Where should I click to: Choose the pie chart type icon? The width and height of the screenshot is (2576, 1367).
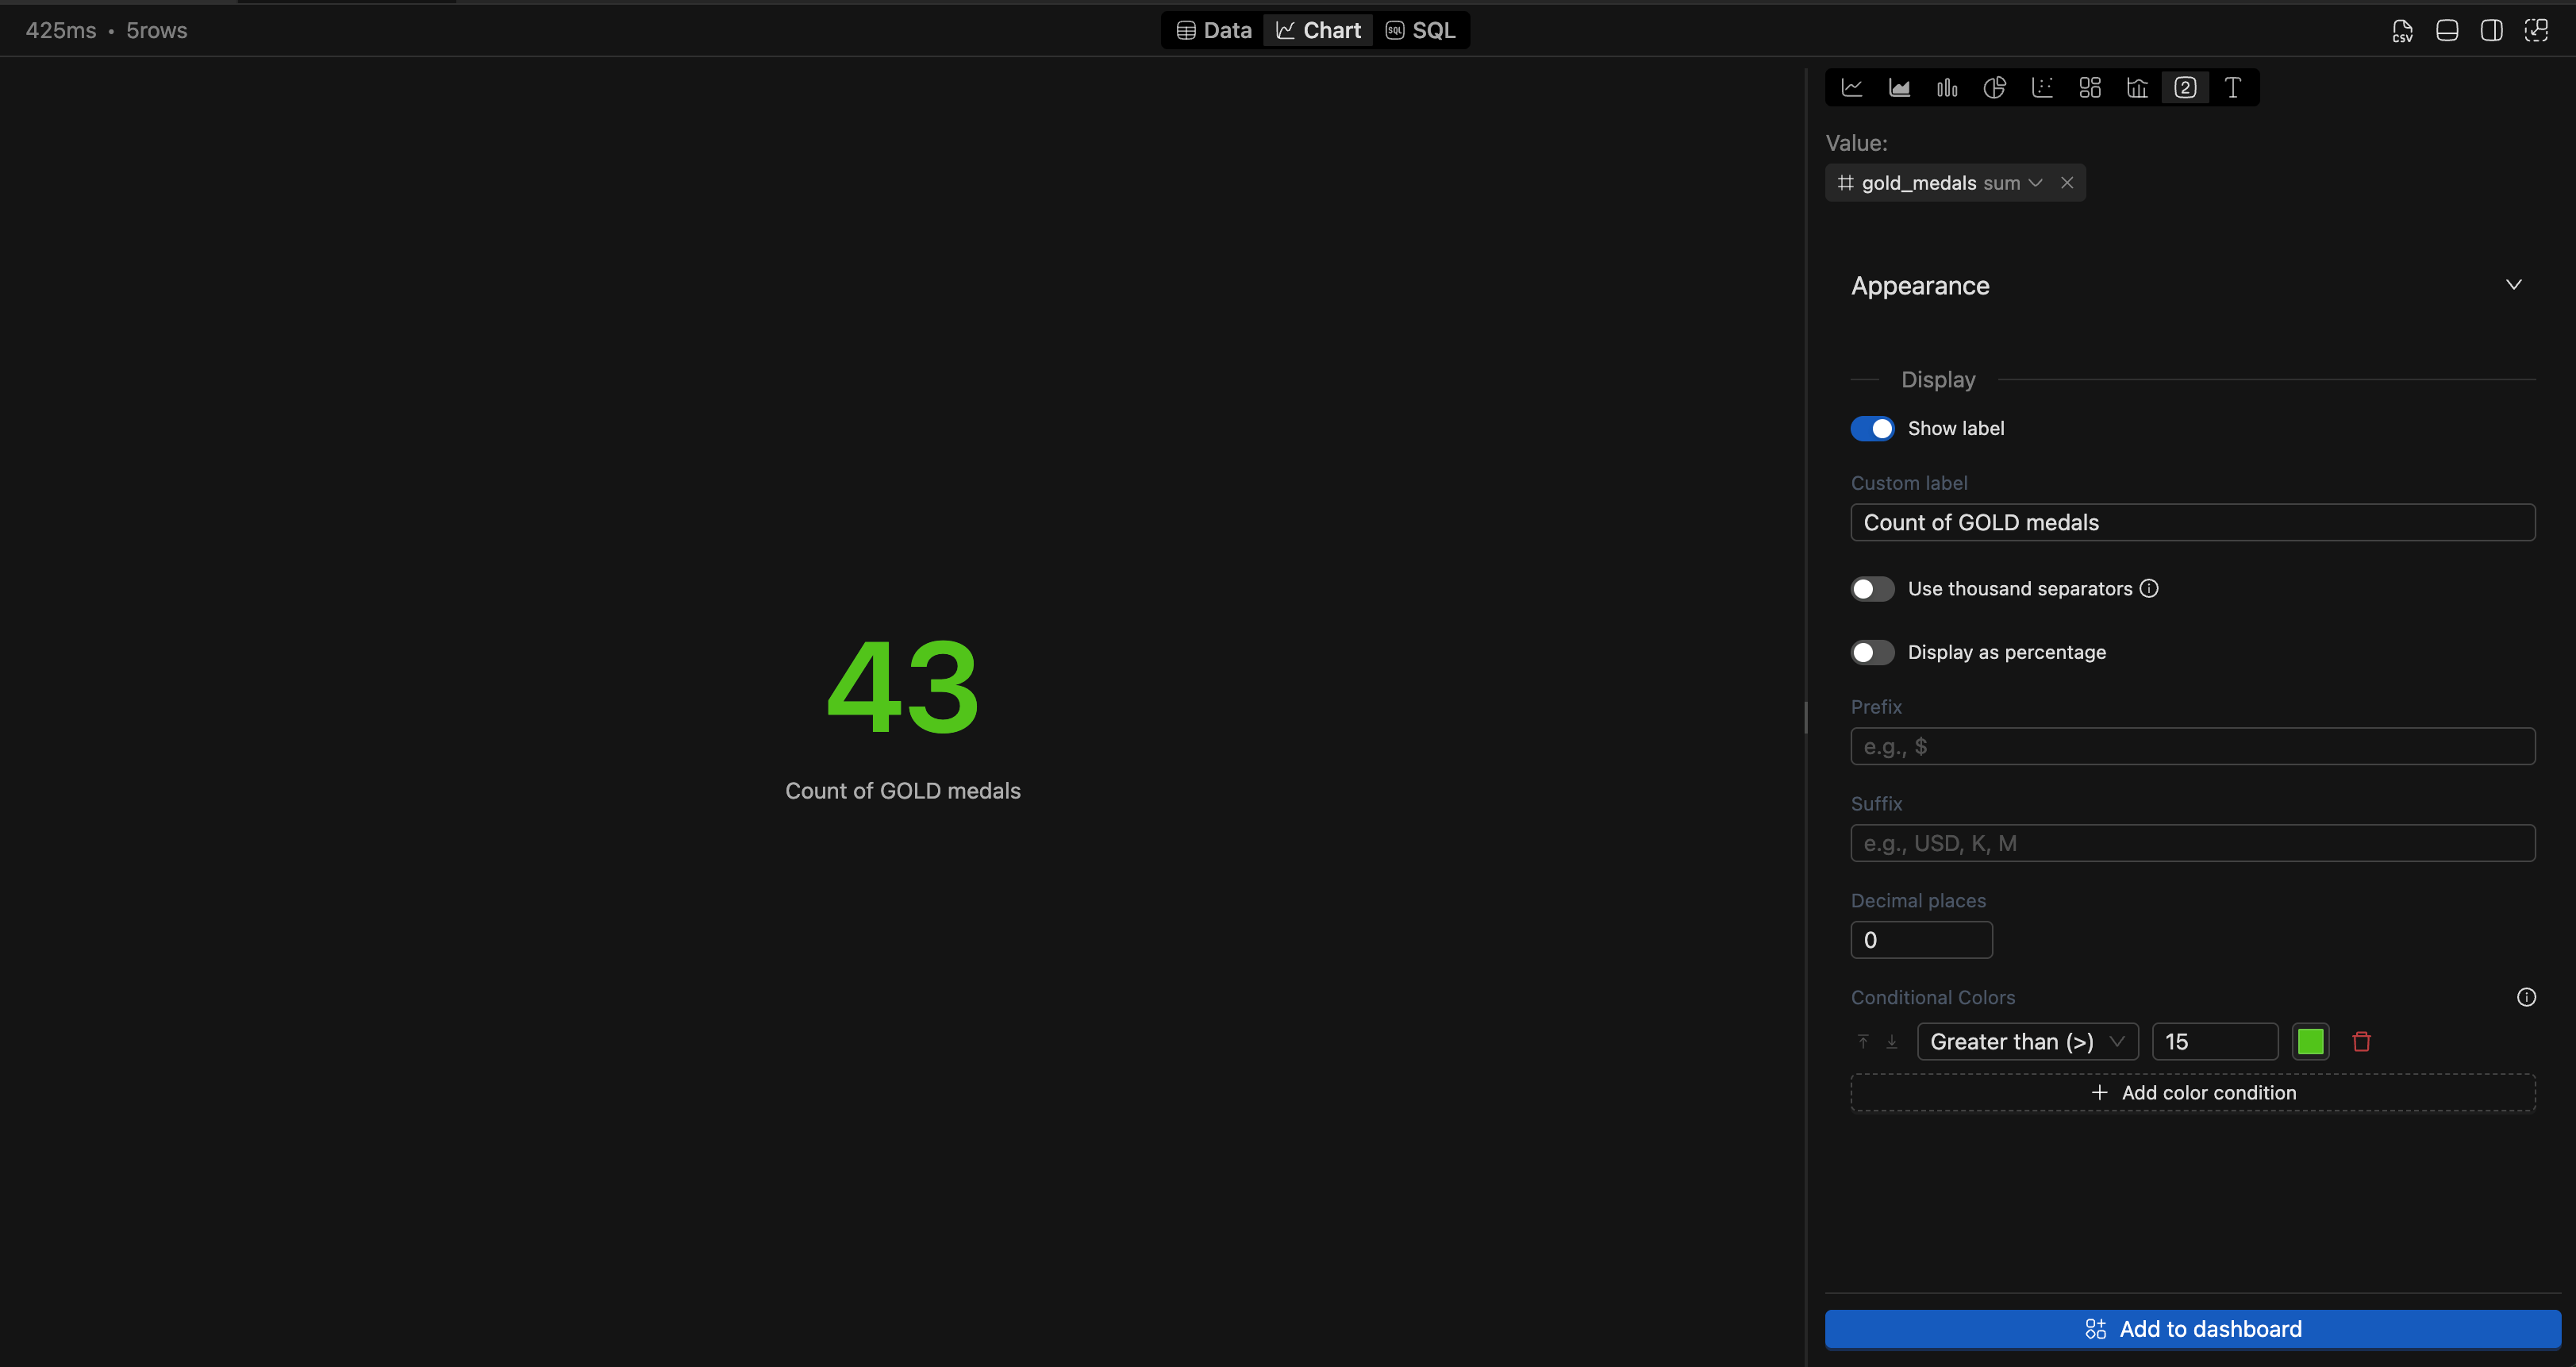1994,88
